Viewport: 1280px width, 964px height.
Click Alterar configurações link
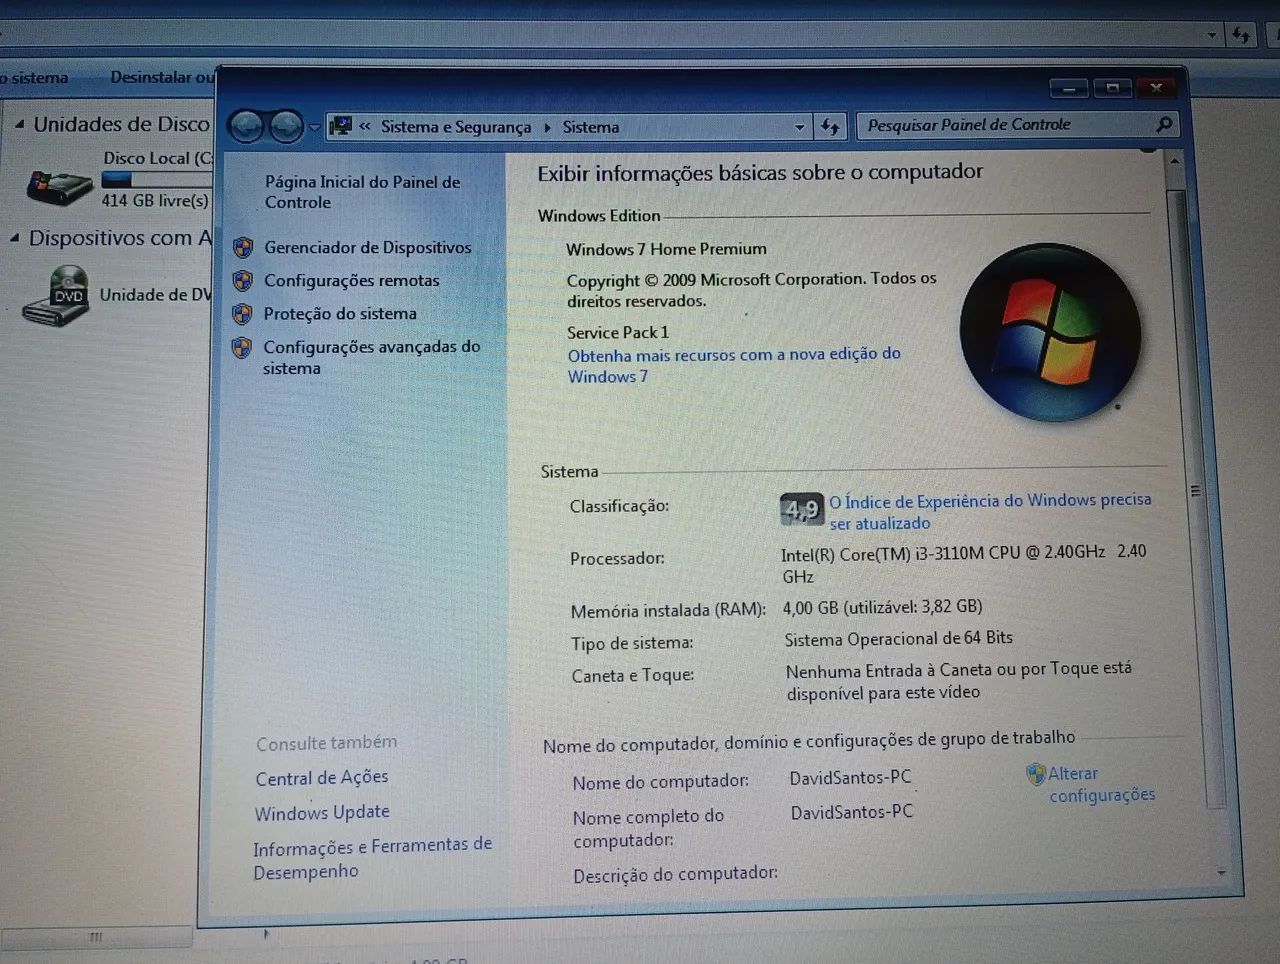(x=1102, y=784)
